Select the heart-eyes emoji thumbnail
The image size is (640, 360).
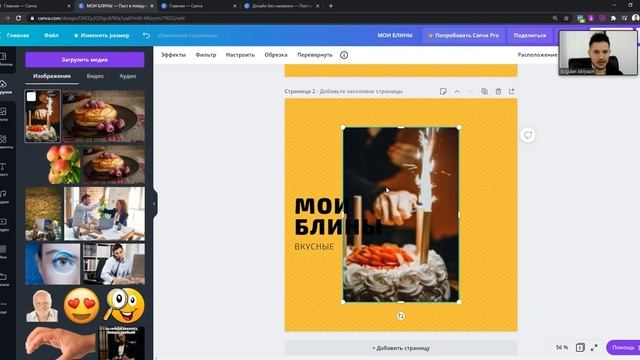(82, 305)
